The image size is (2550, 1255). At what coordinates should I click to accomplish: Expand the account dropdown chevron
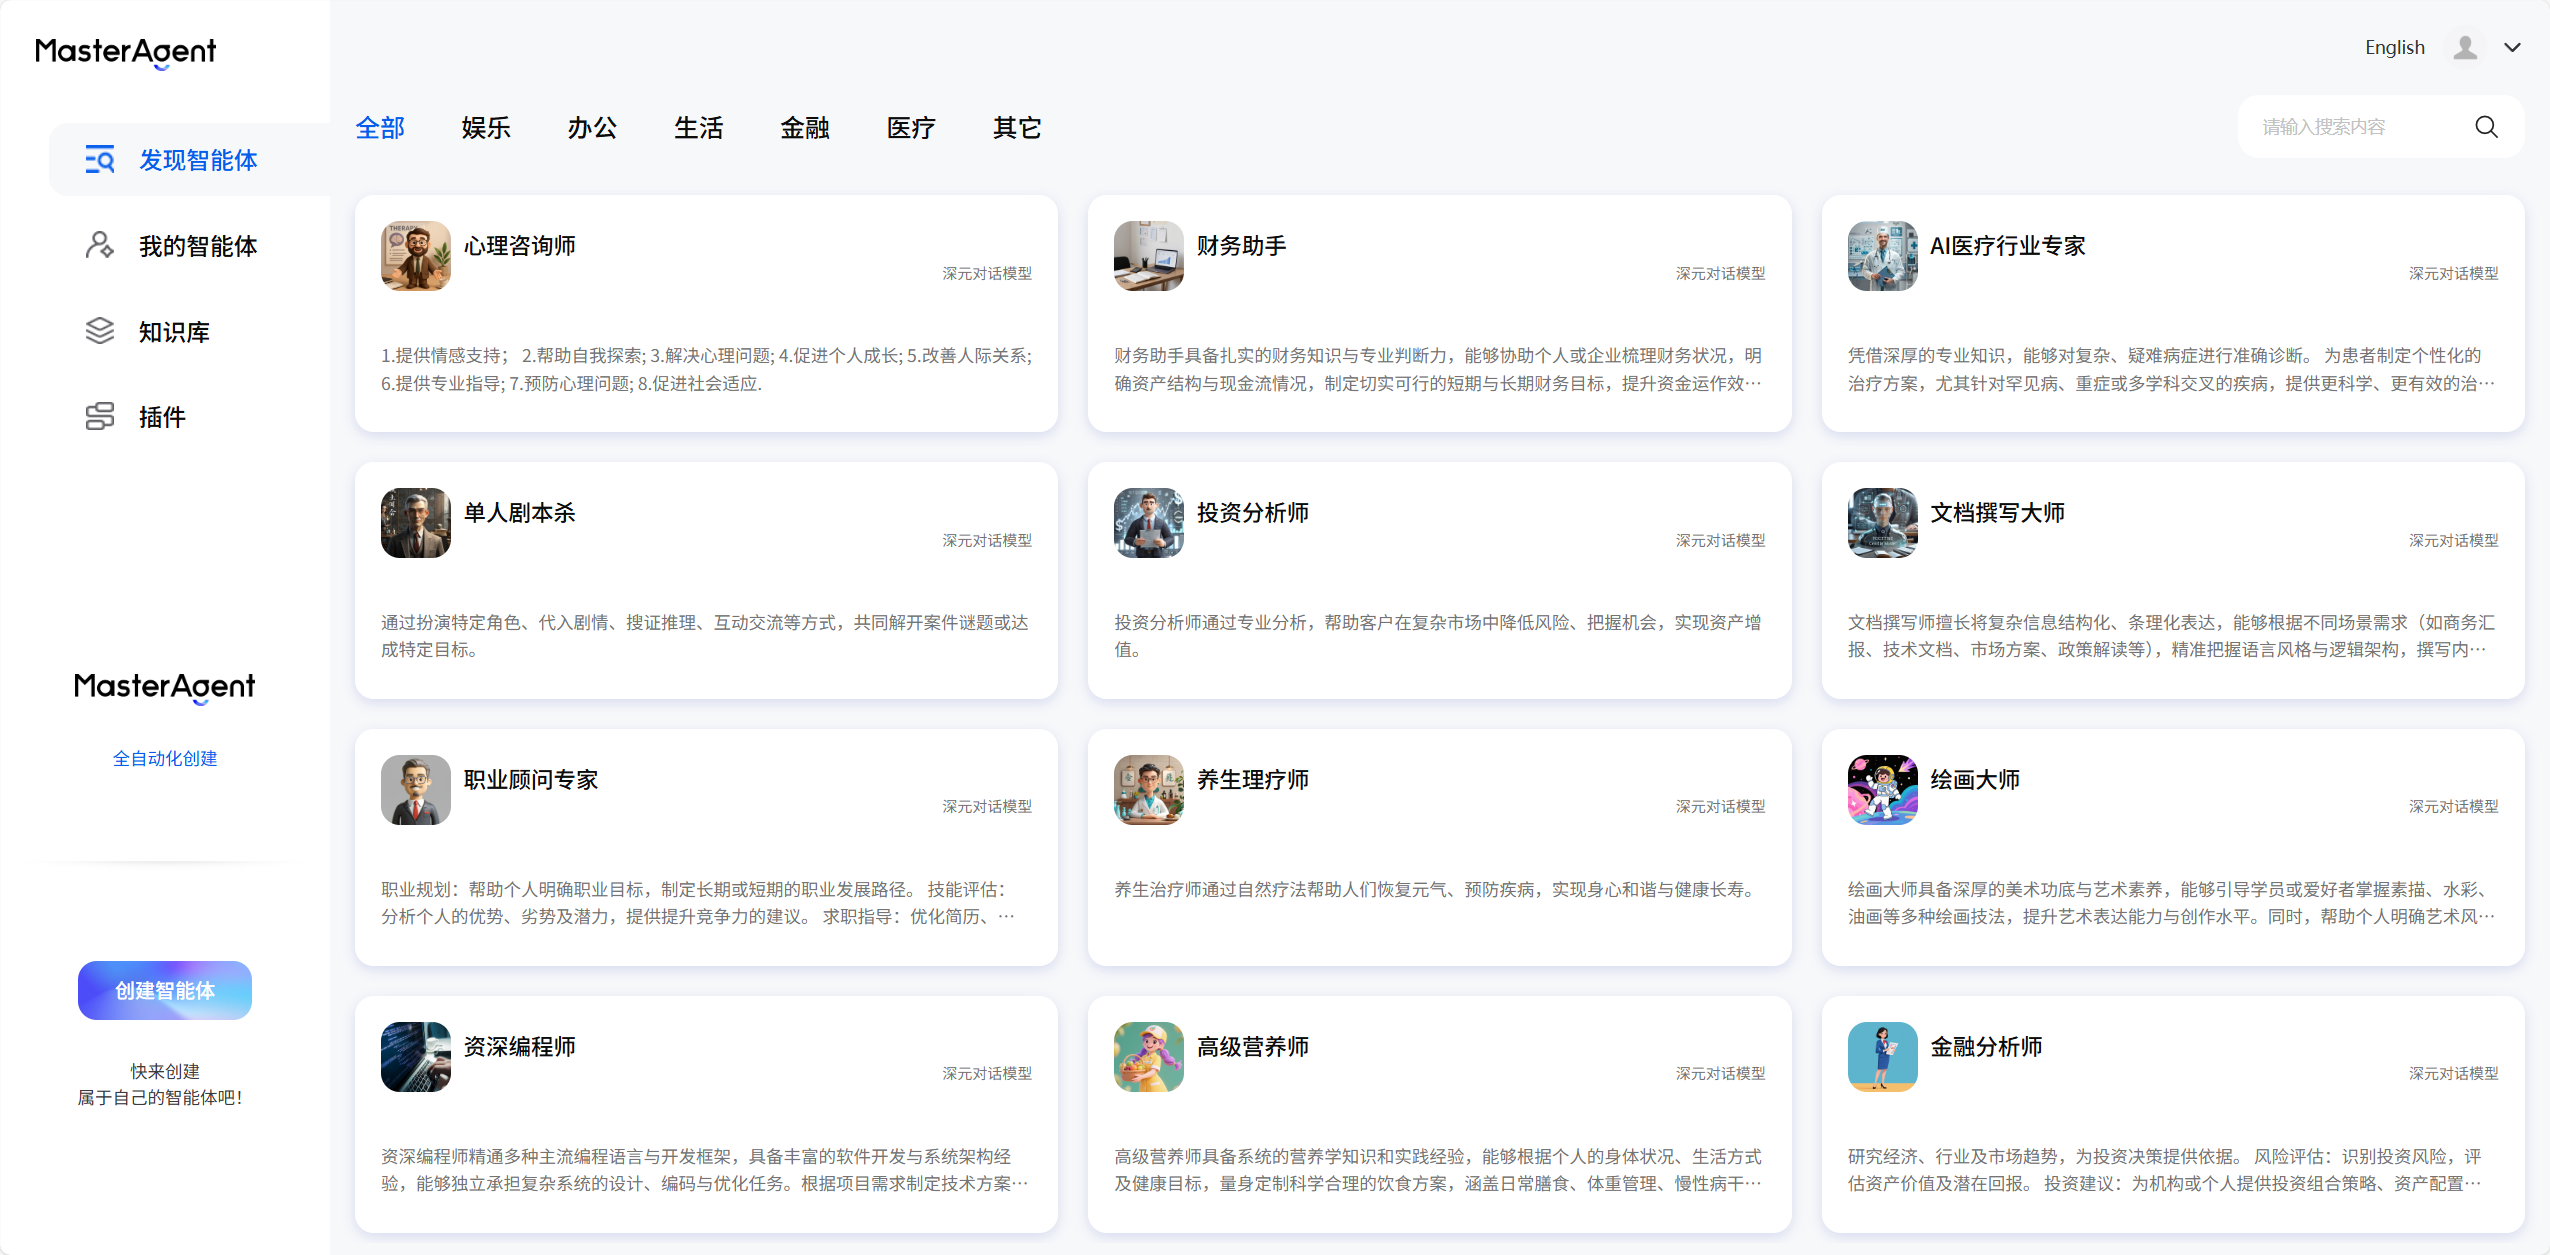(x=2512, y=47)
